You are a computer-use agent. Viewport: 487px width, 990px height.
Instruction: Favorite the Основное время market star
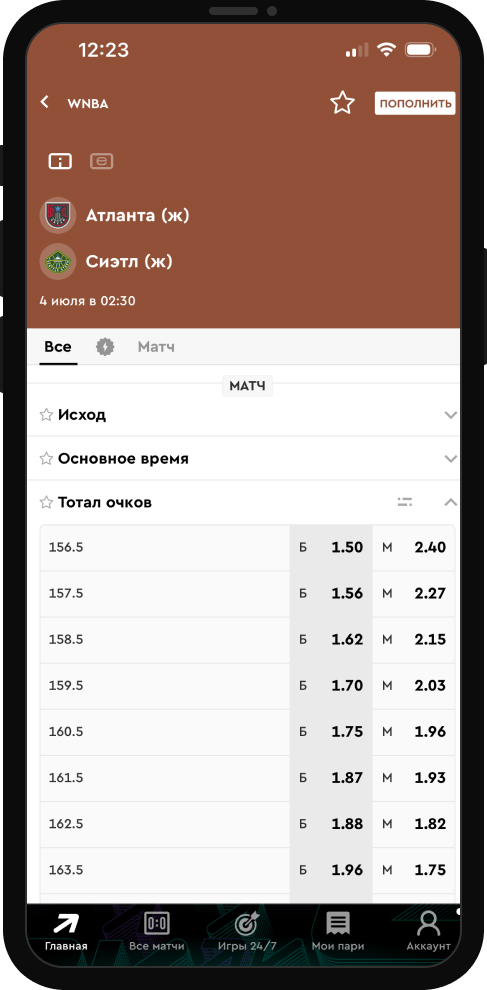tap(46, 458)
